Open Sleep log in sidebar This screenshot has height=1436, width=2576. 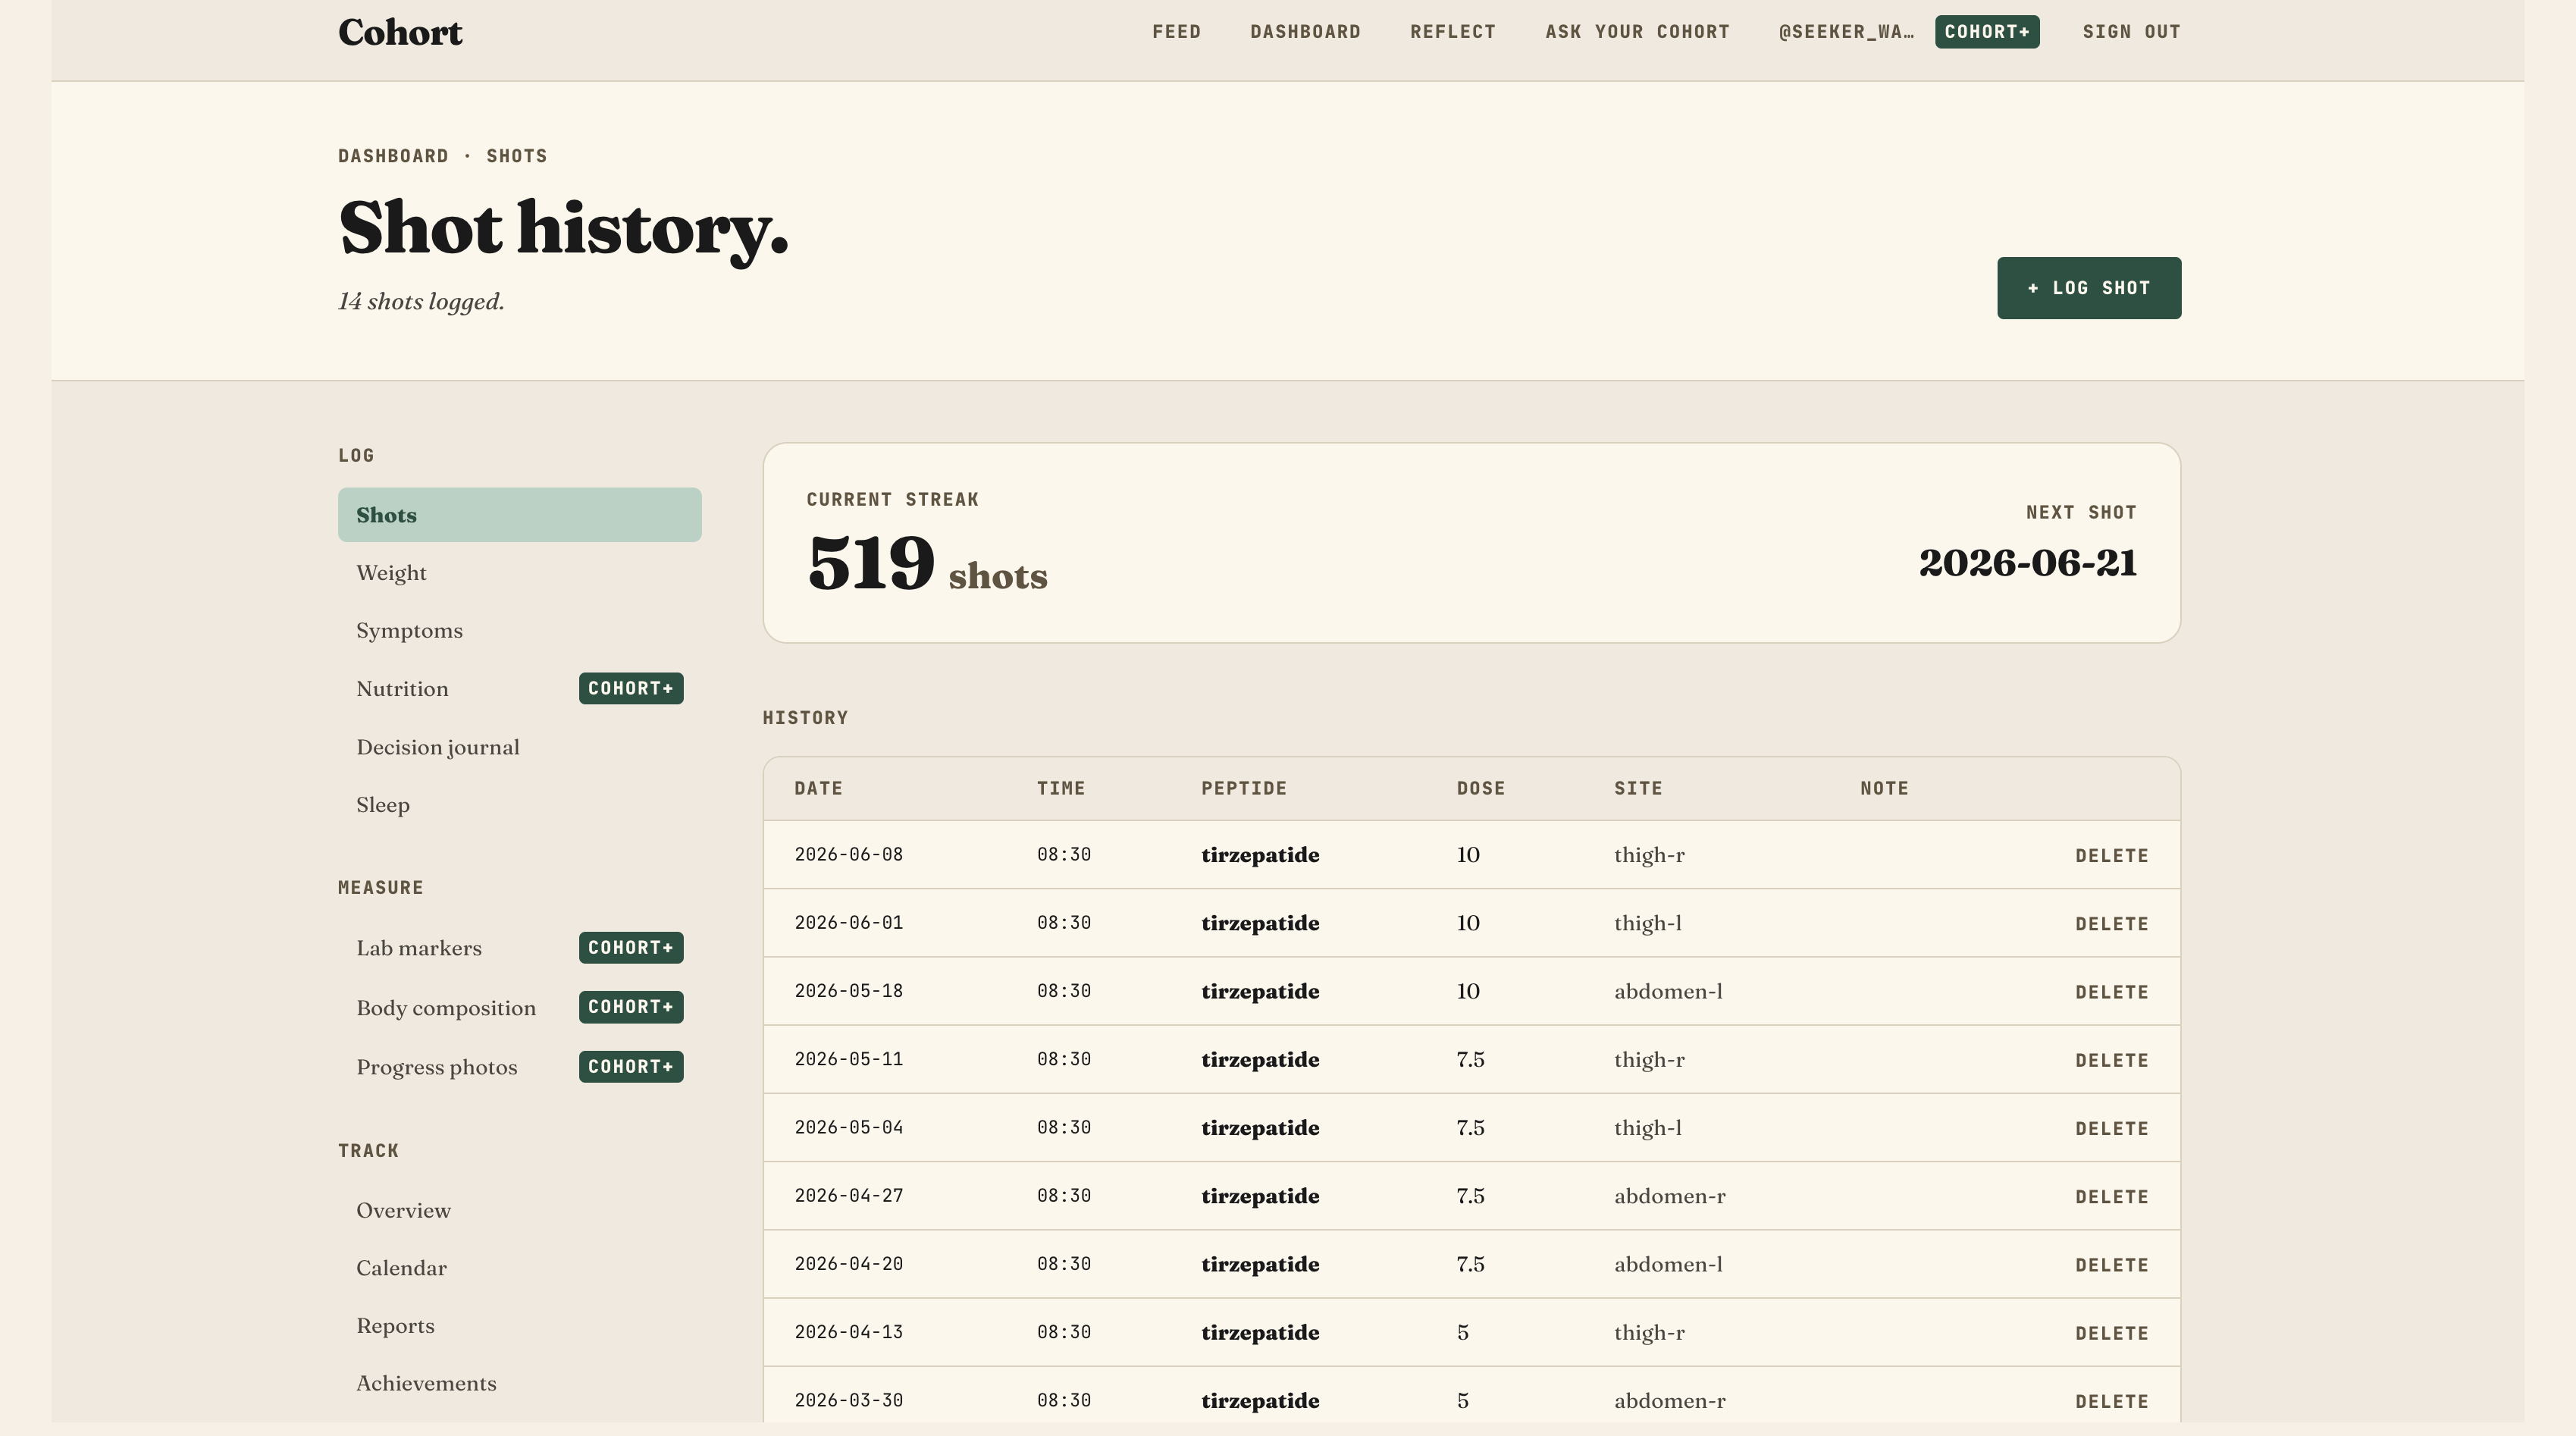click(520, 805)
